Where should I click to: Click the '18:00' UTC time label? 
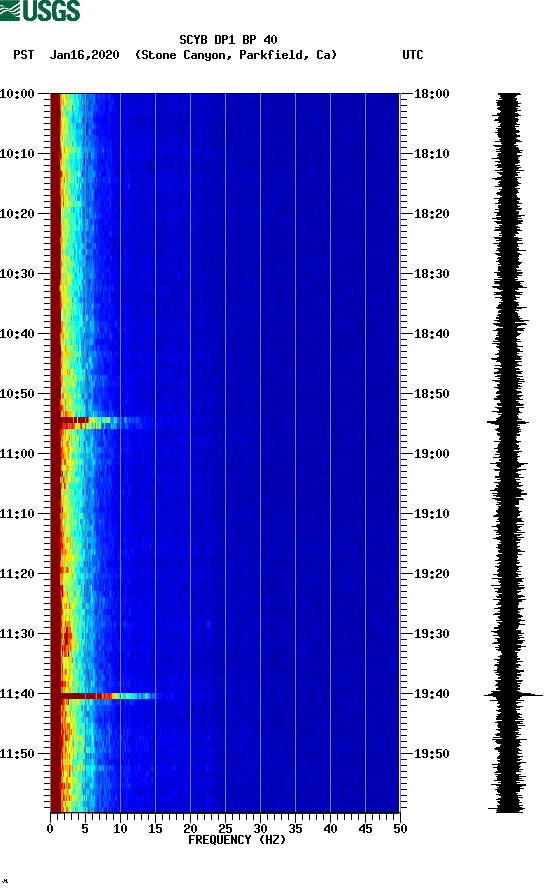point(432,93)
